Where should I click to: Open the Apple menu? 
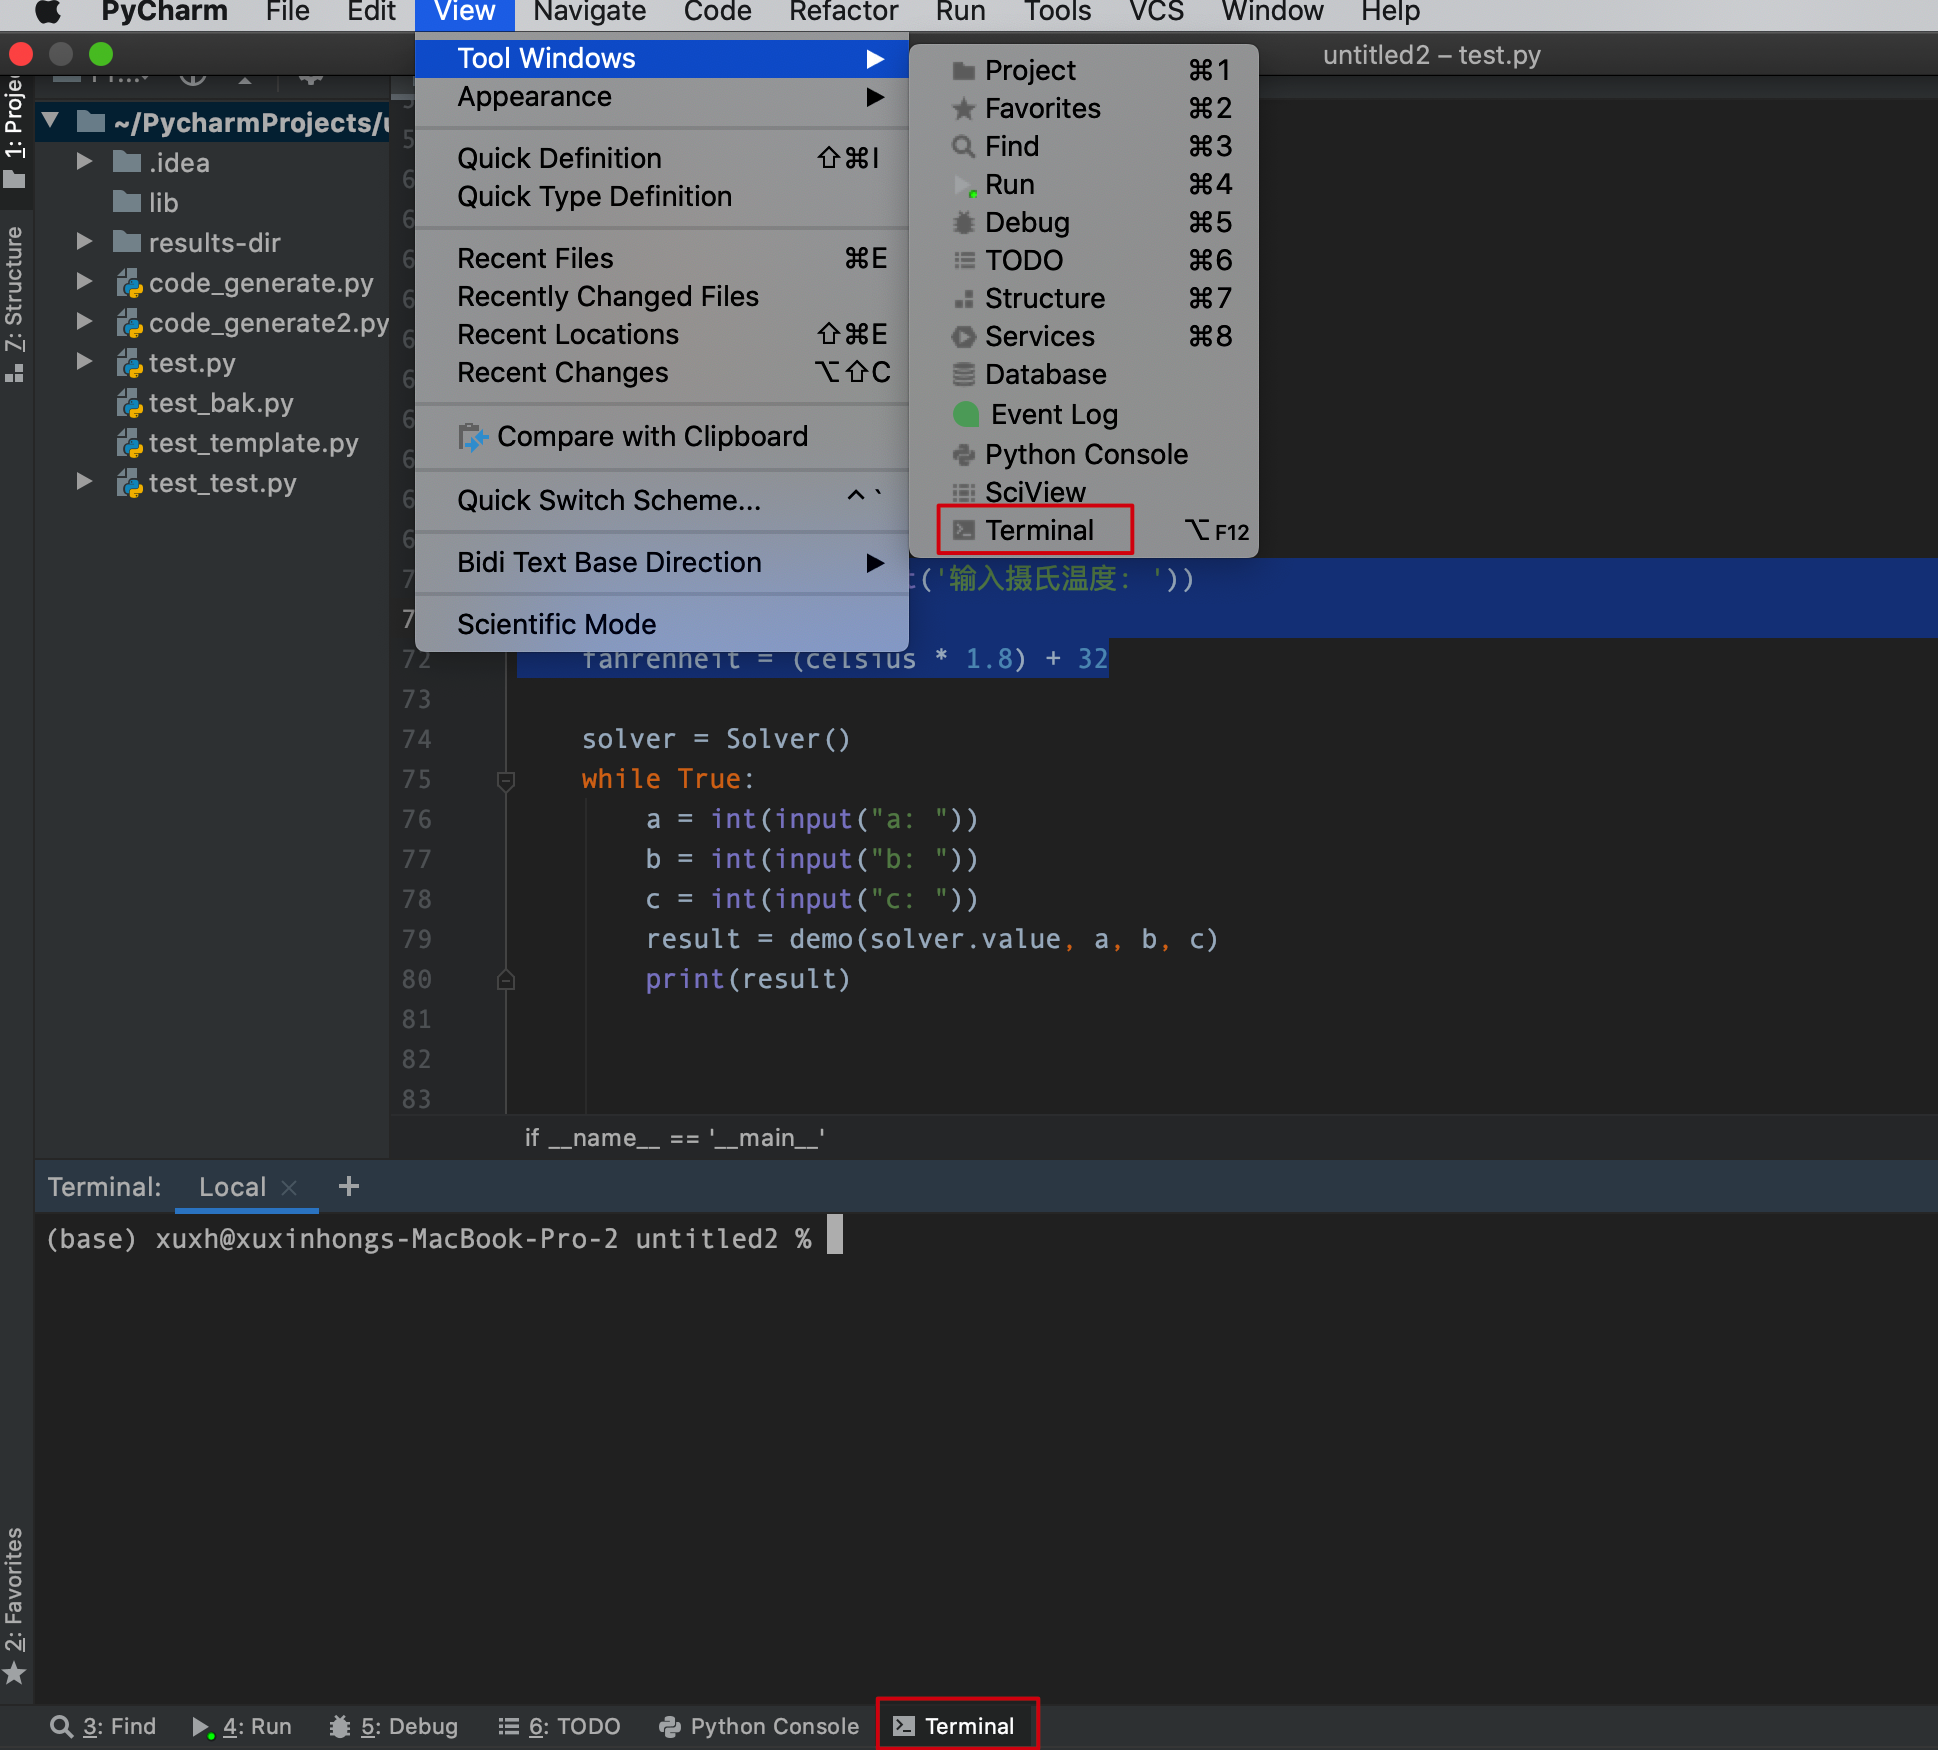pos(48,12)
